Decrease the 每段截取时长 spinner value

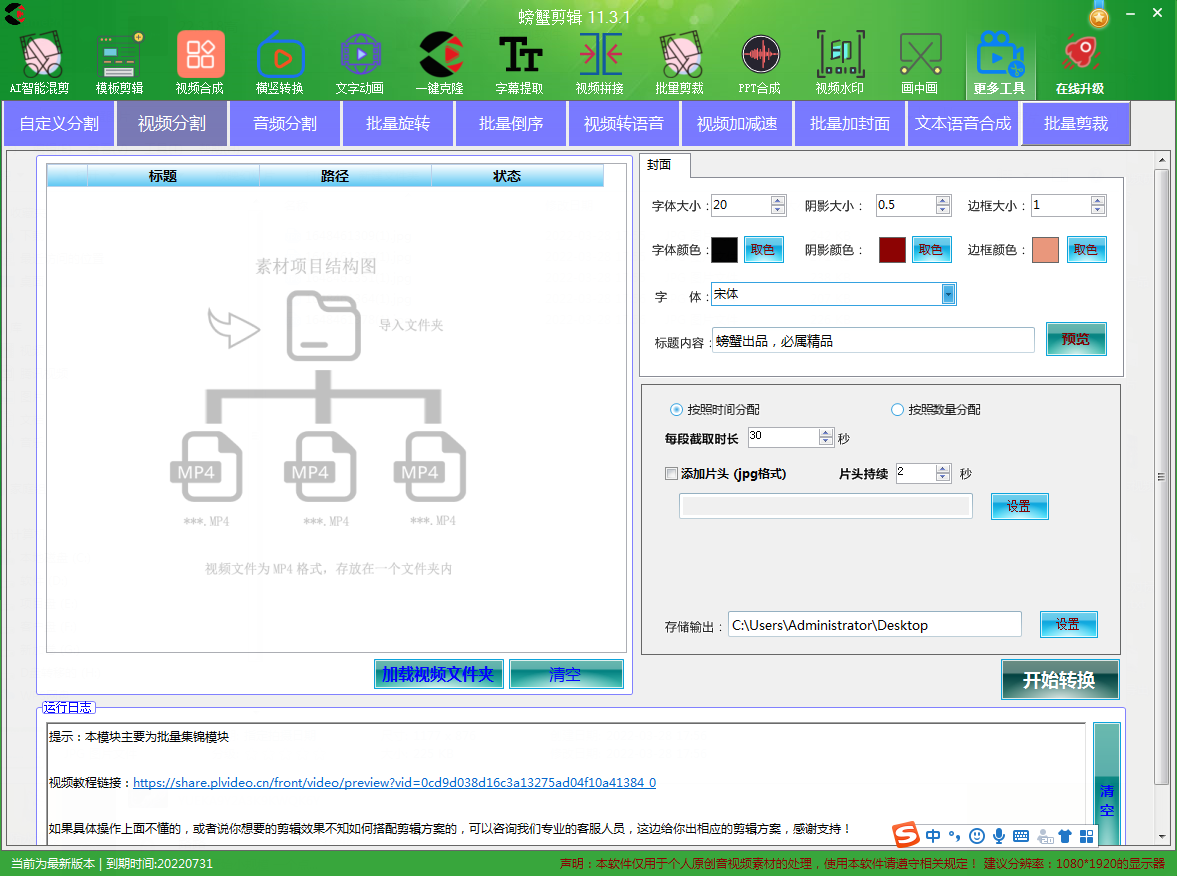tap(826, 442)
